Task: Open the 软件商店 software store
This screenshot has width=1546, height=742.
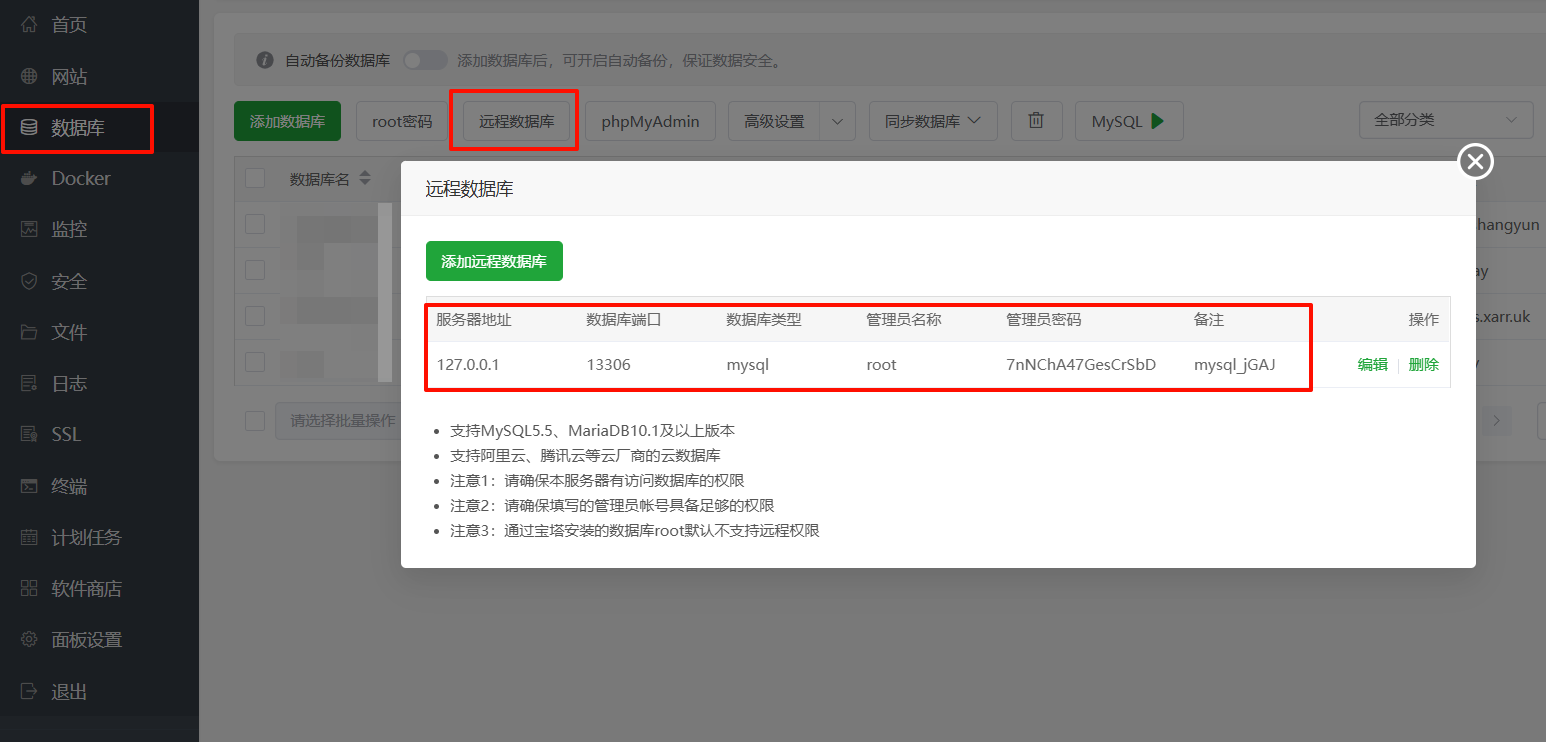Action: point(80,588)
